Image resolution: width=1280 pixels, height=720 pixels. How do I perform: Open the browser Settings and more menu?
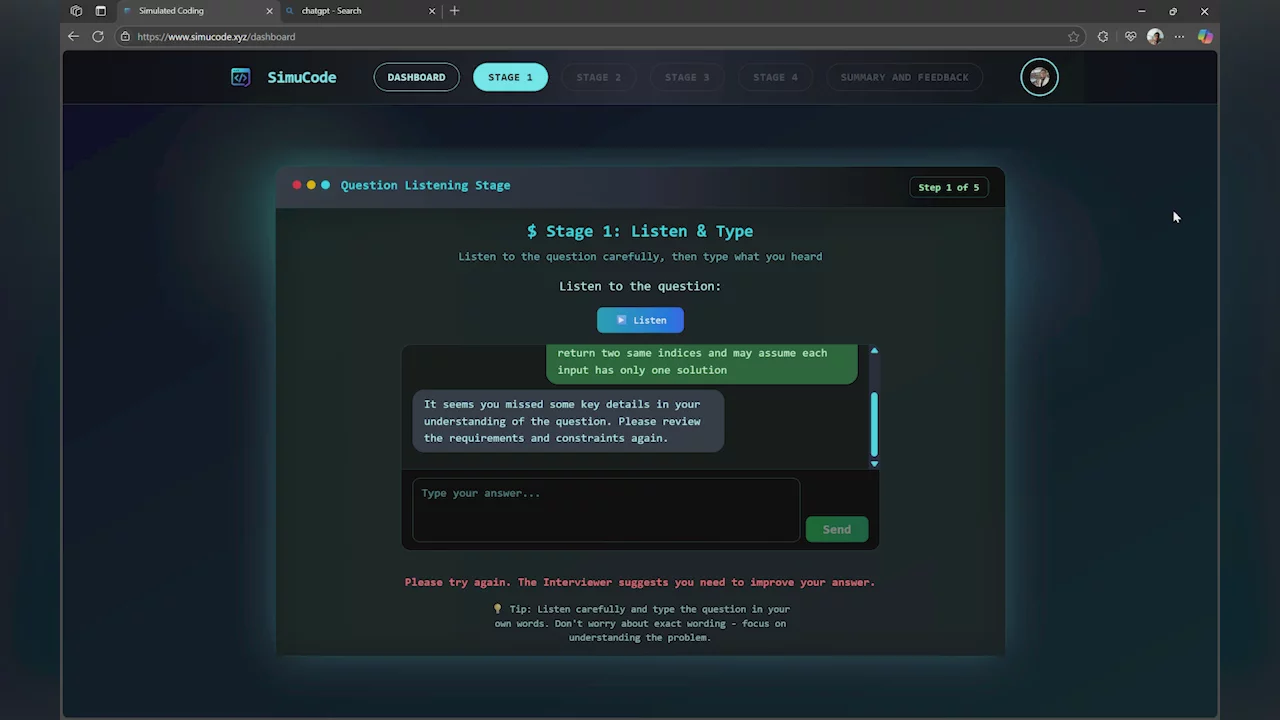pyautogui.click(x=1180, y=37)
